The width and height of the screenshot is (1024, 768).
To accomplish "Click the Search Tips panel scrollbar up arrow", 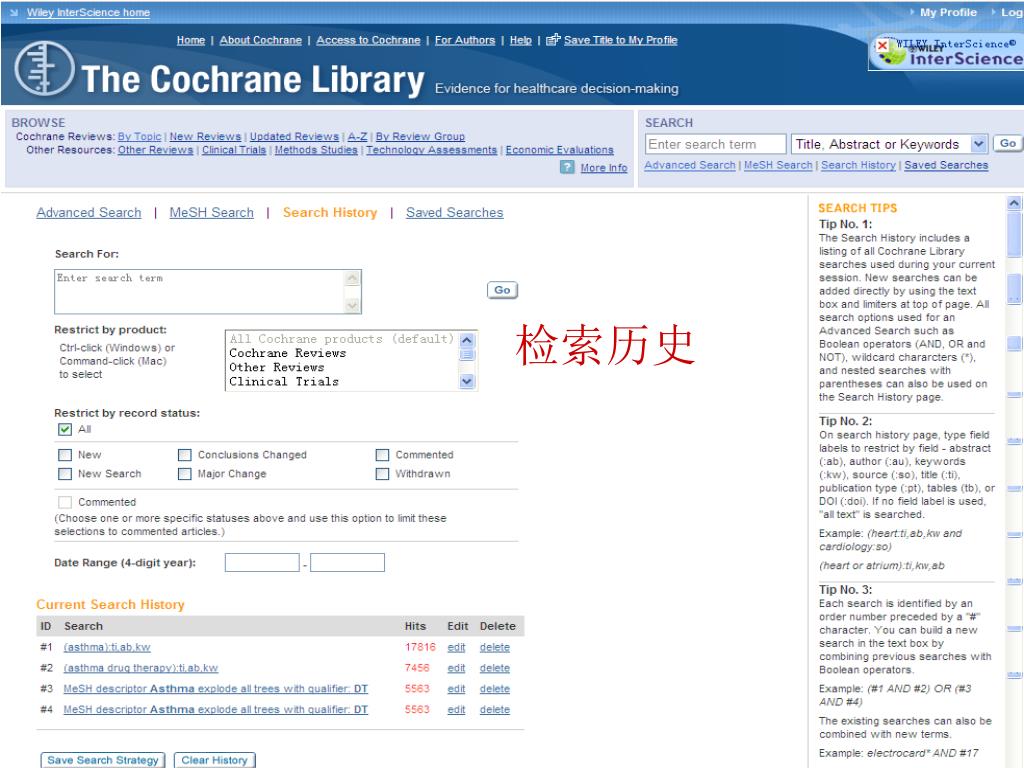I will tap(1014, 203).
